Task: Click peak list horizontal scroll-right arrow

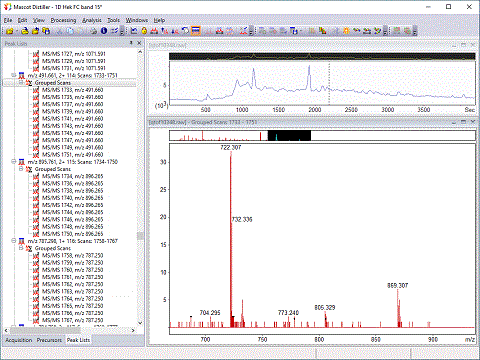Action: (x=133, y=330)
